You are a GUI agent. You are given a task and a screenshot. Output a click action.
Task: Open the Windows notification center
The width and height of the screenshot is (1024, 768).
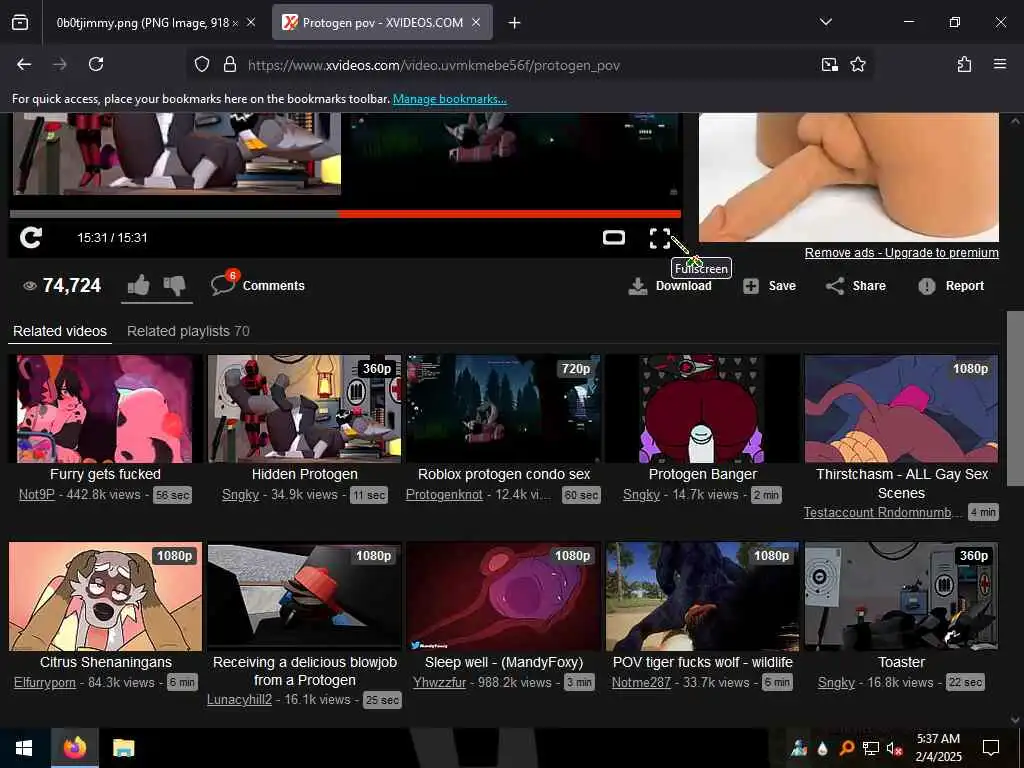[x=991, y=748]
